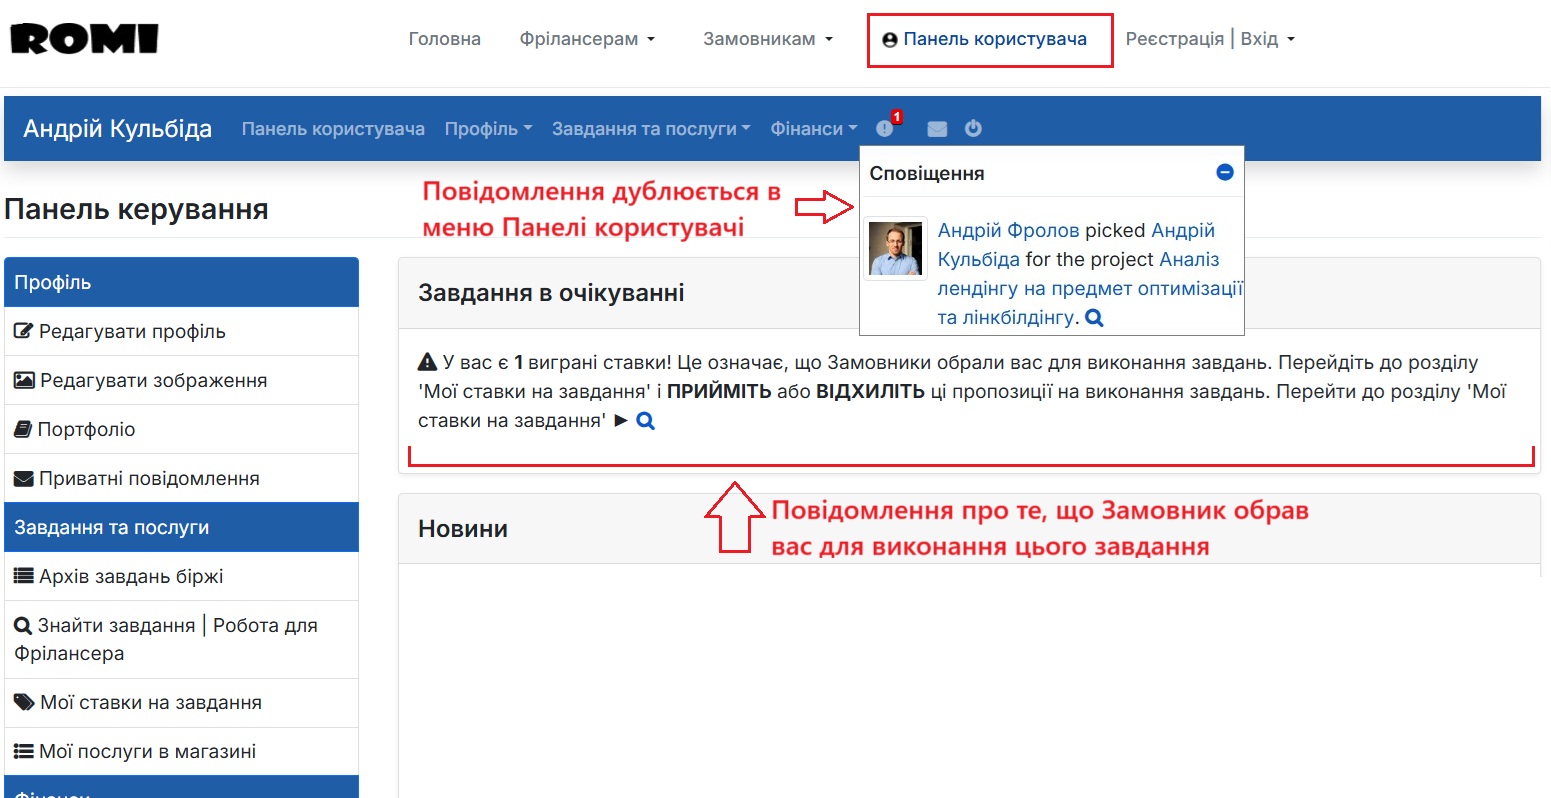Viewport: 1551px width, 798px height.
Task: Click magnifier icon after notification project text
Action: 1094,318
